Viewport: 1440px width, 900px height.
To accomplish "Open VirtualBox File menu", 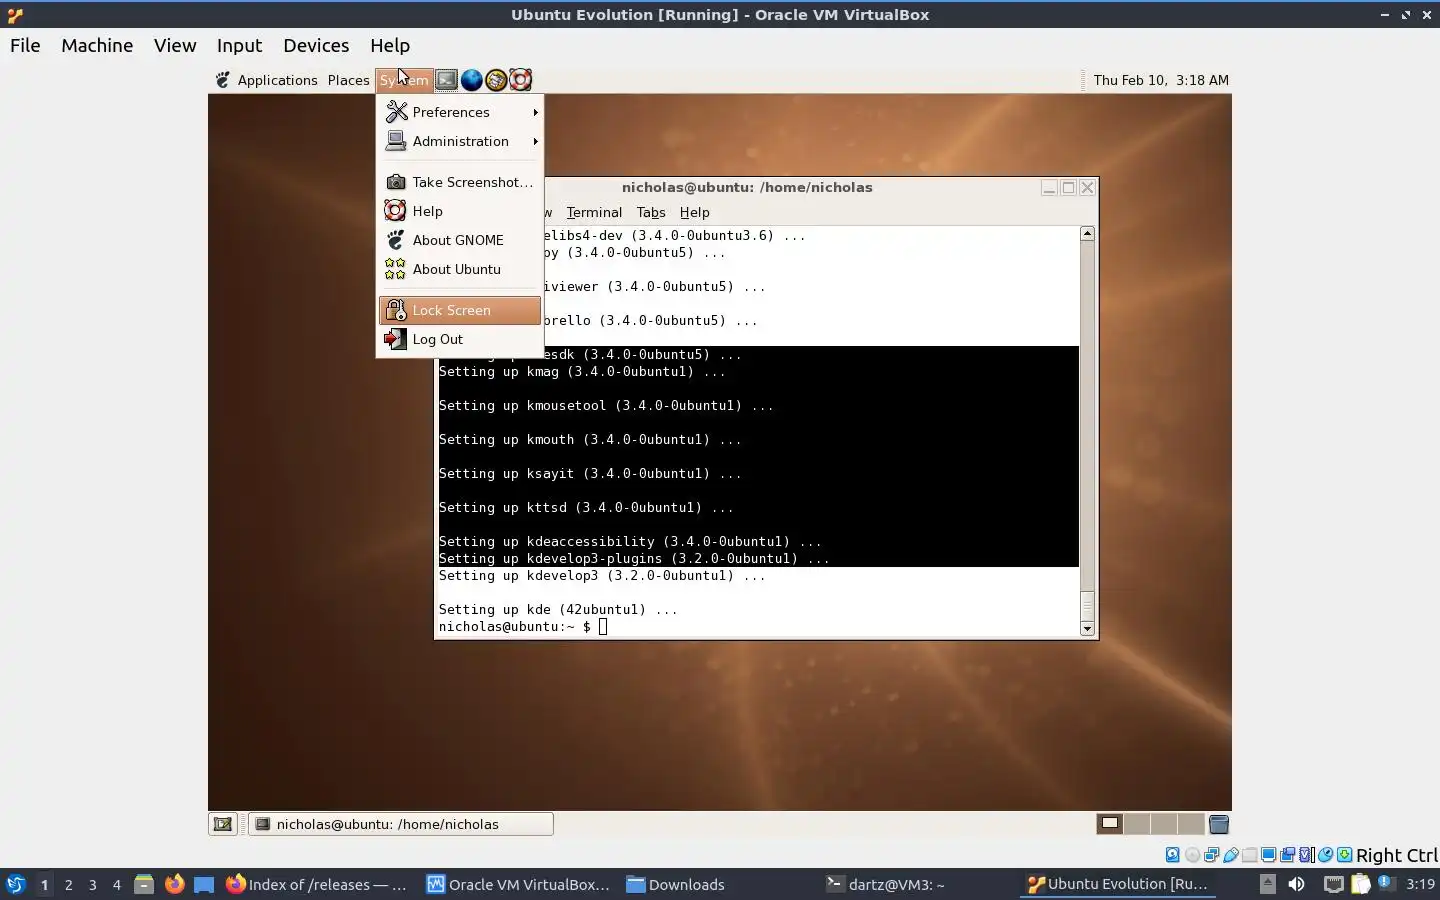I will pos(25,45).
